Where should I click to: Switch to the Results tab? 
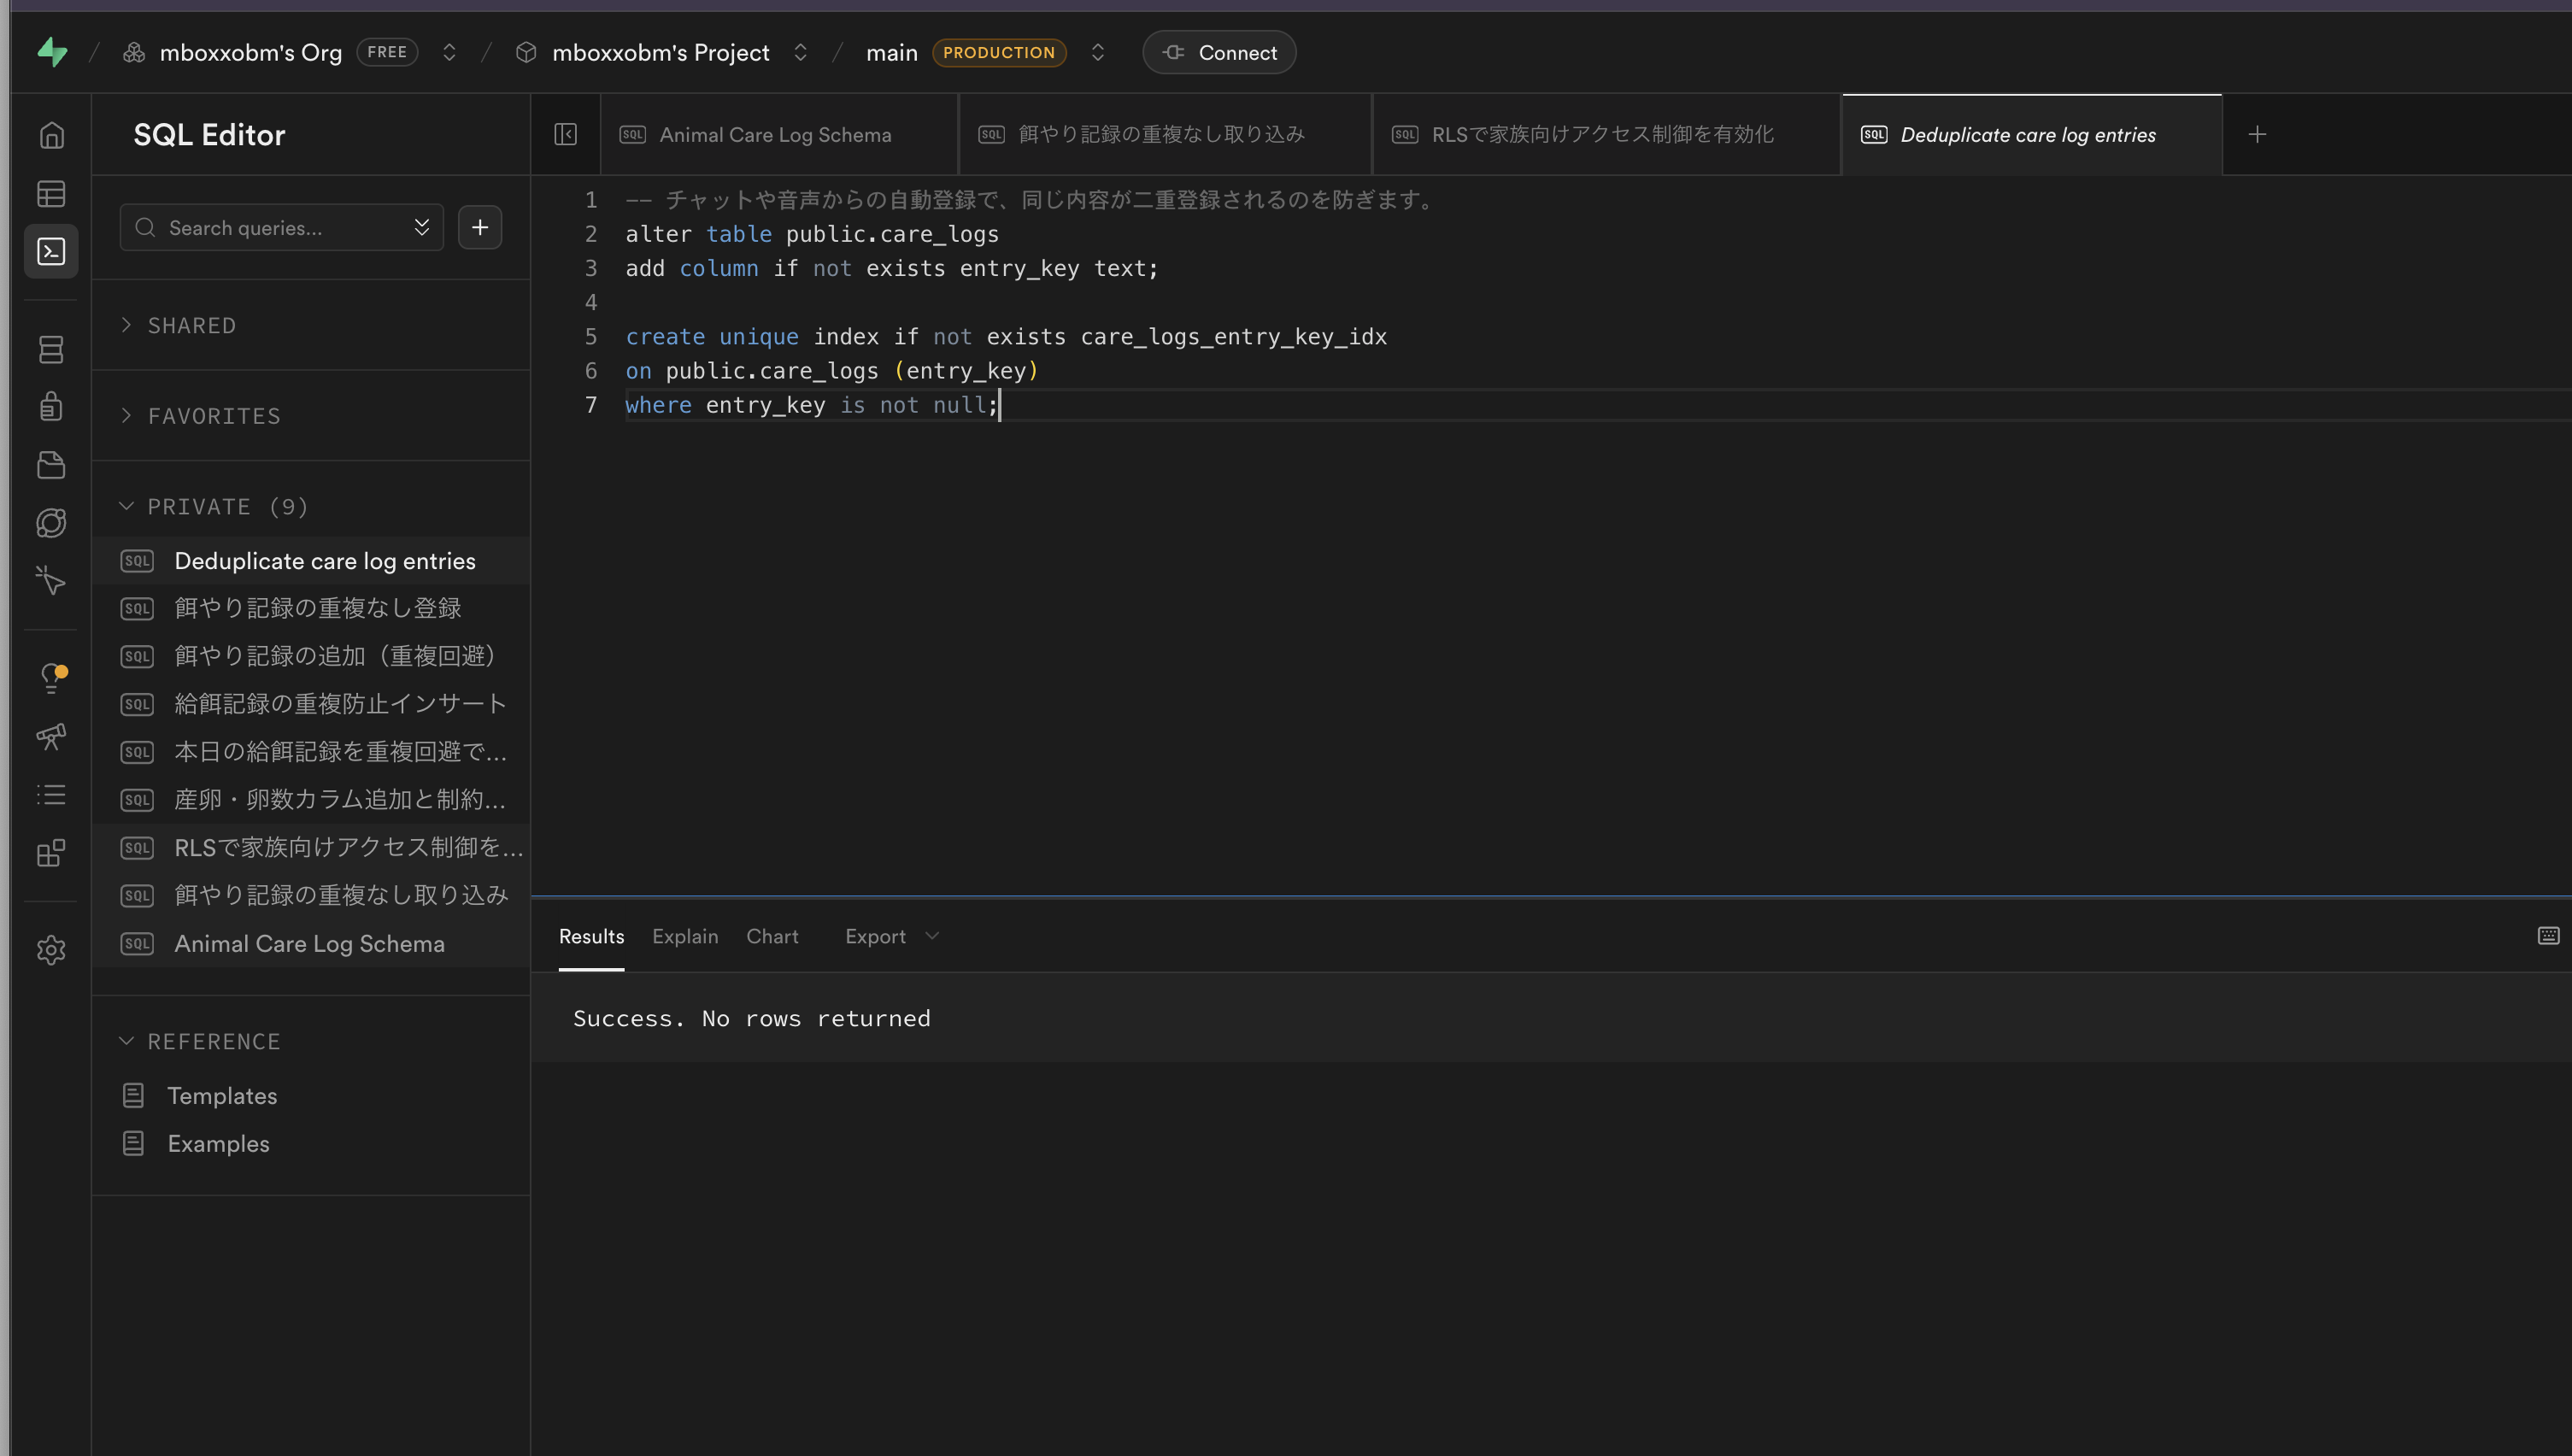point(591,936)
